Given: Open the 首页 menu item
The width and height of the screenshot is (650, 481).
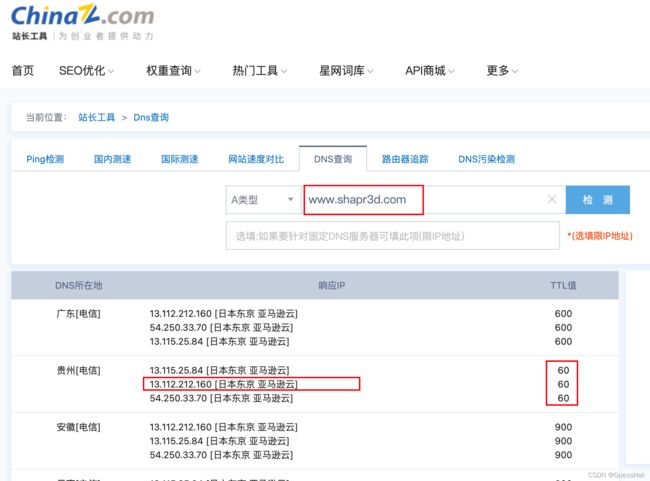Looking at the screenshot, I should (22, 70).
